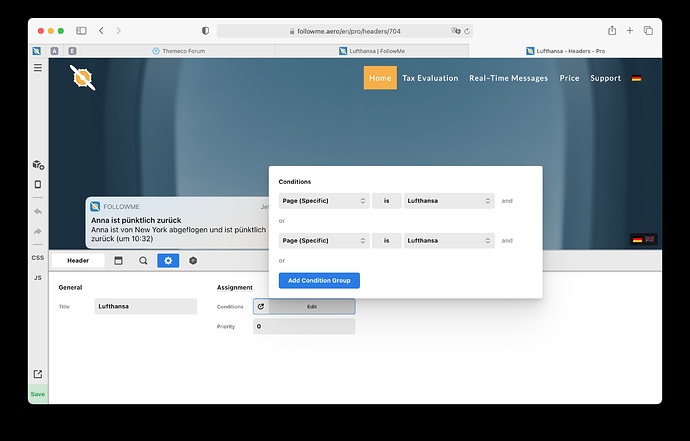The height and width of the screenshot is (441, 690).
Task: Open the hexagon components icon
Action: click(193, 261)
